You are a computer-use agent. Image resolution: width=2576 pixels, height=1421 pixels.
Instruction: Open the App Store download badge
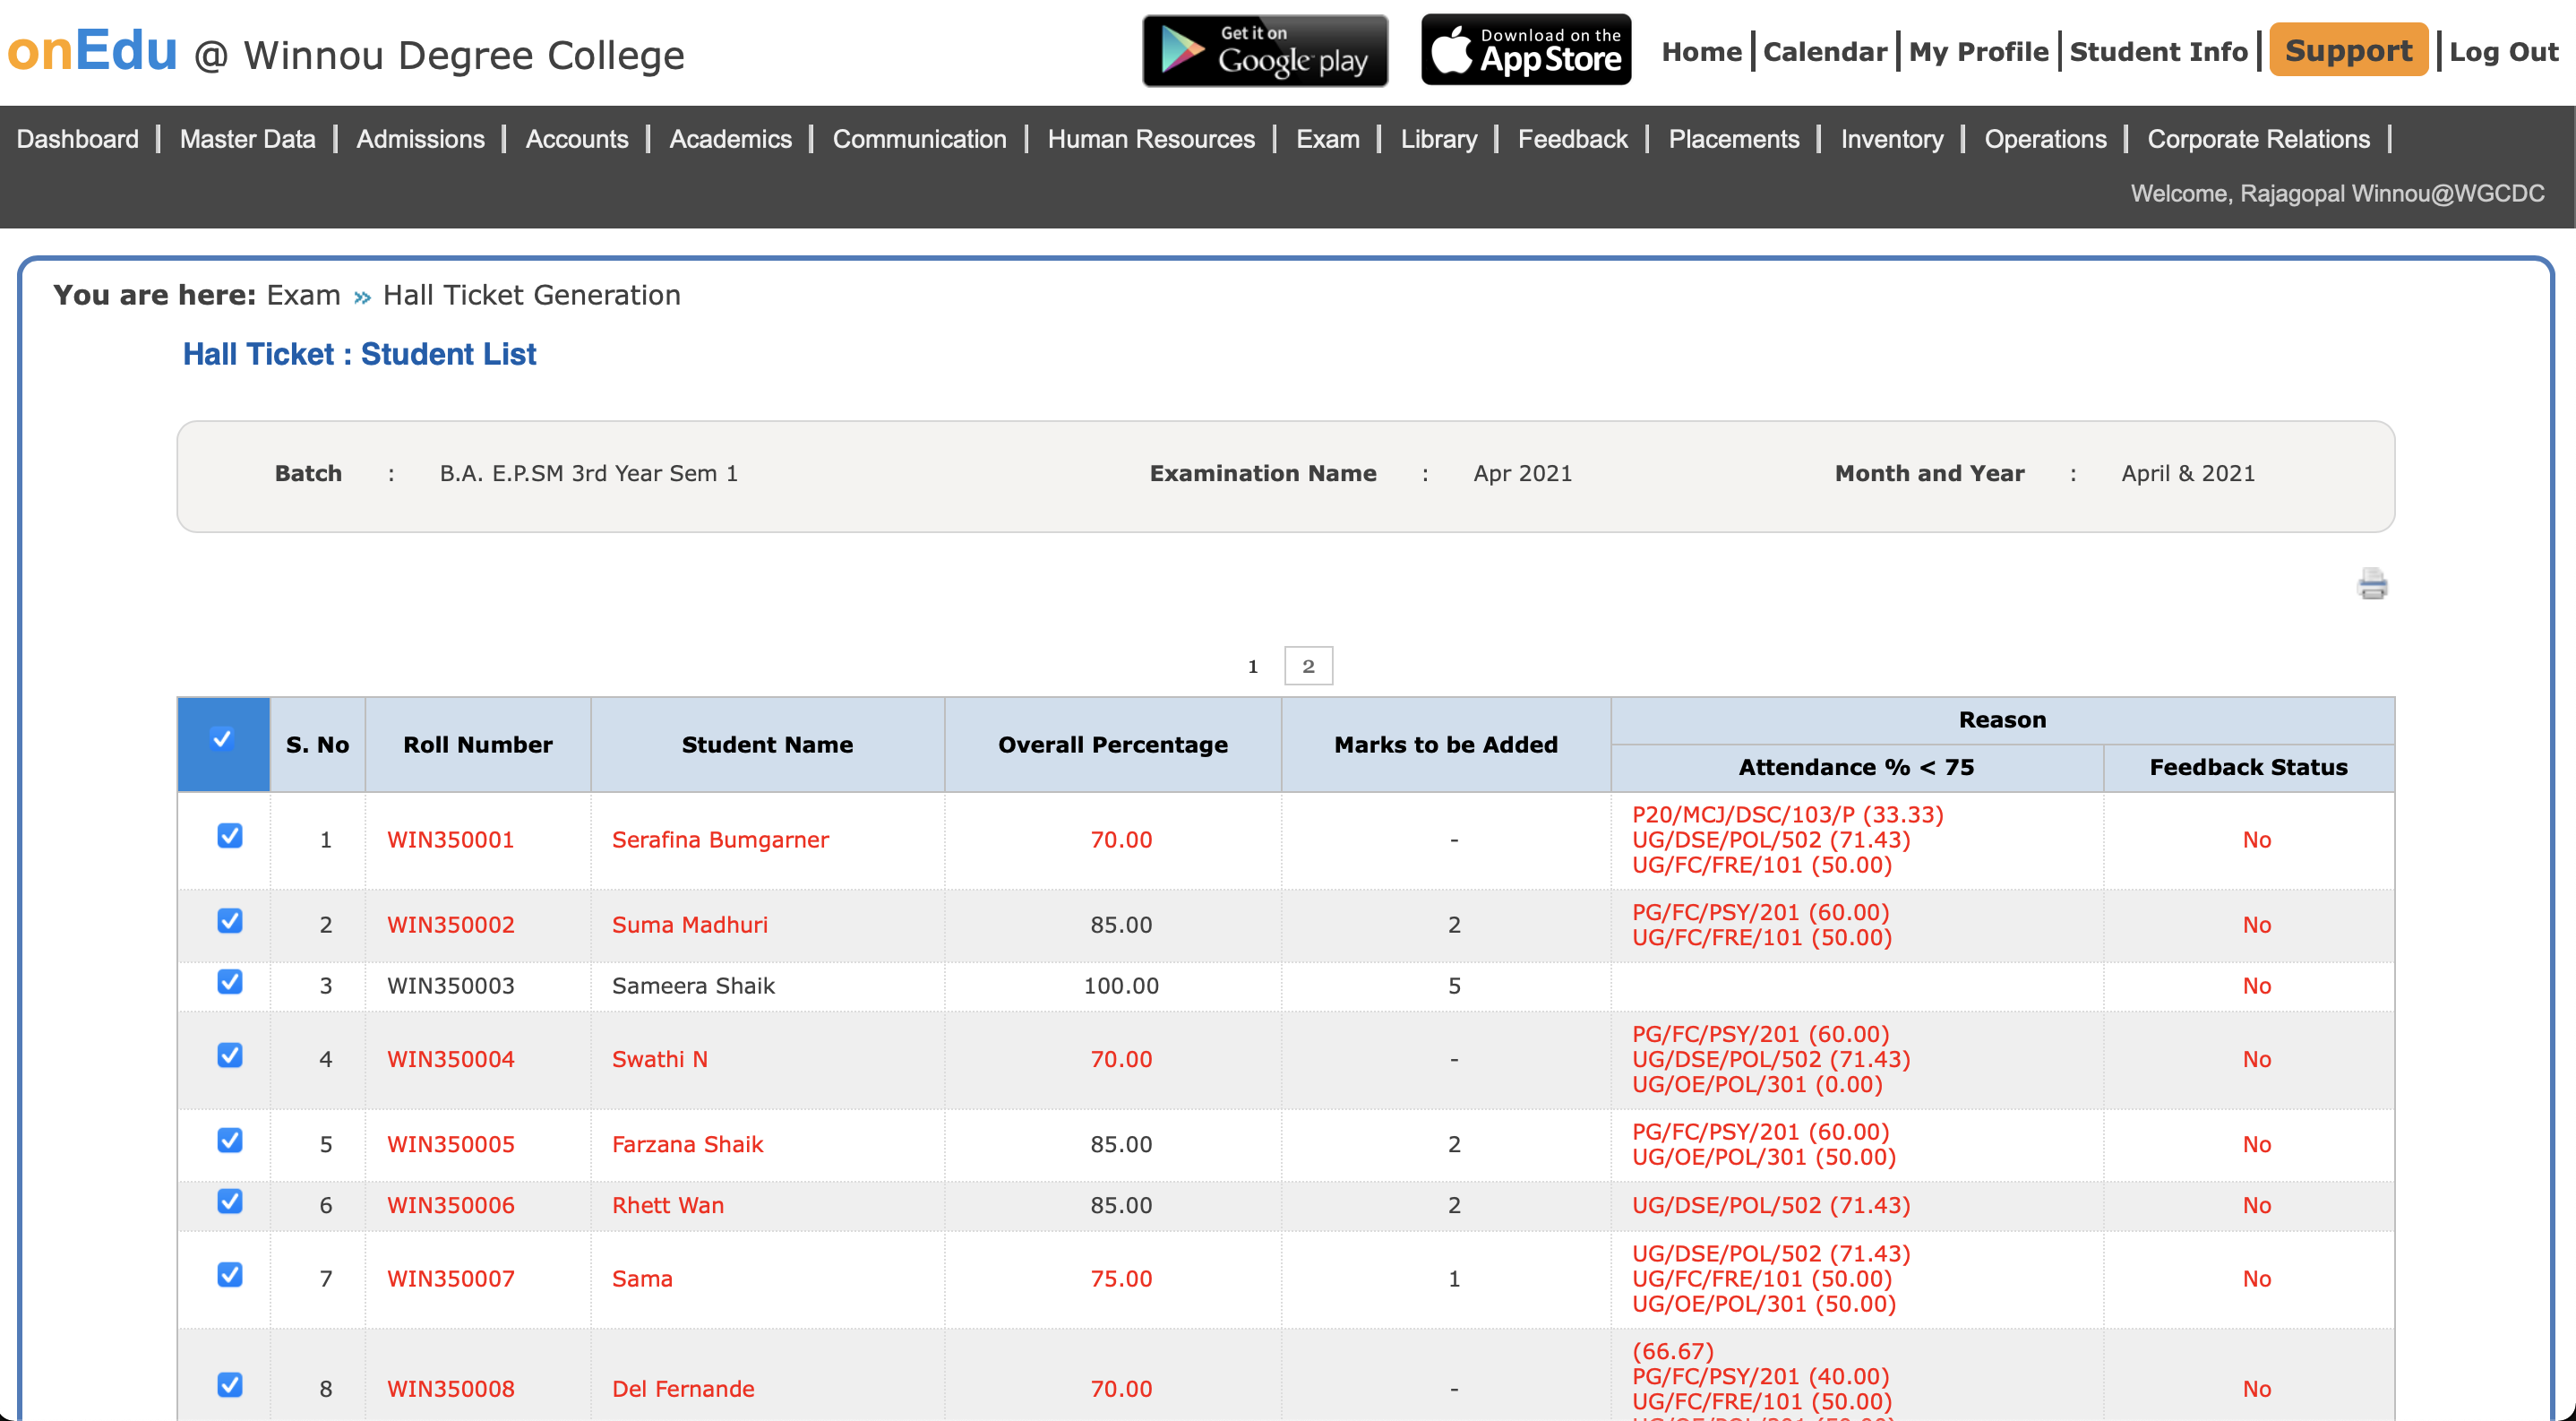tap(1526, 51)
